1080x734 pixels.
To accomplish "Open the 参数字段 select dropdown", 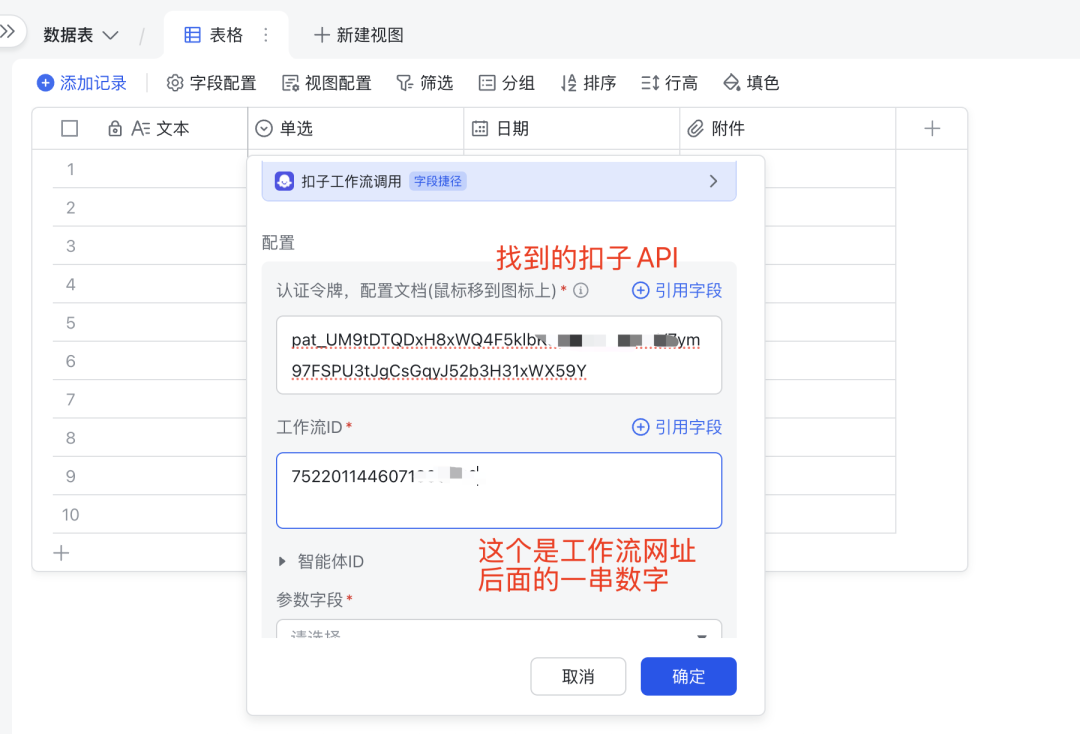I will click(x=499, y=629).
